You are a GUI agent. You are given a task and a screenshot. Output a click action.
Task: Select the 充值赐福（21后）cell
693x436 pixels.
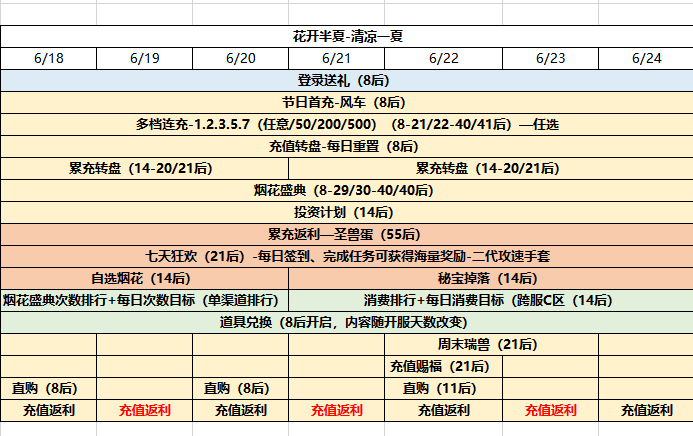click(443, 366)
